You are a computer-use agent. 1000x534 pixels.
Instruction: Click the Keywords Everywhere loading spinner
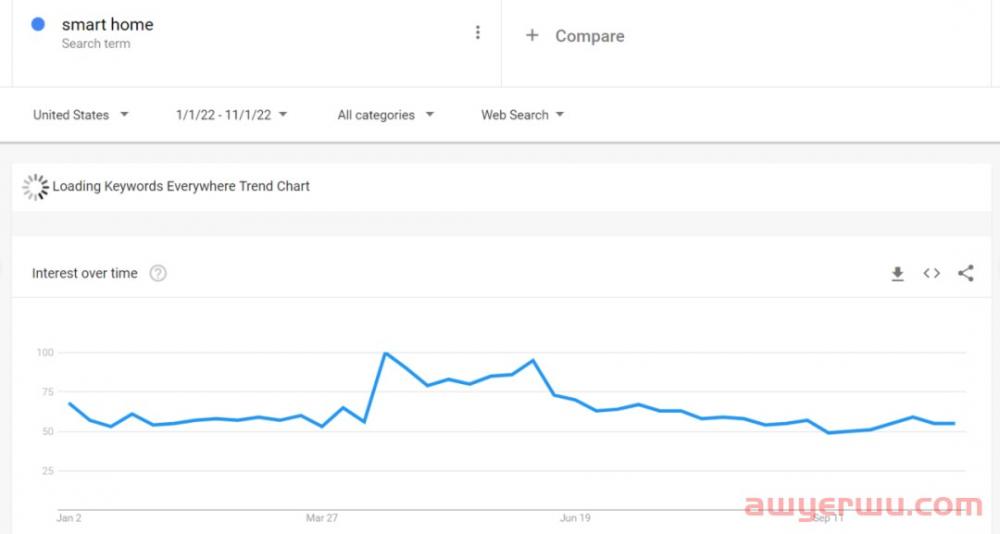pos(35,187)
